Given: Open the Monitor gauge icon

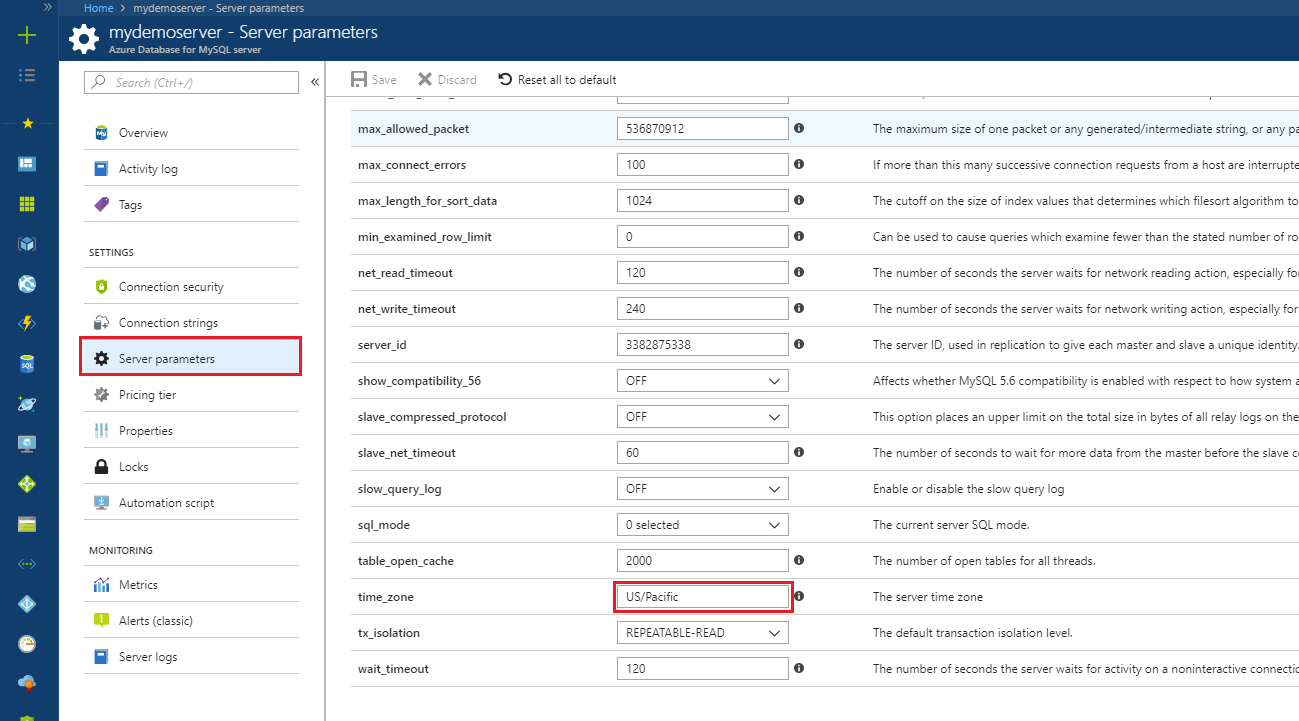Looking at the screenshot, I should point(27,644).
